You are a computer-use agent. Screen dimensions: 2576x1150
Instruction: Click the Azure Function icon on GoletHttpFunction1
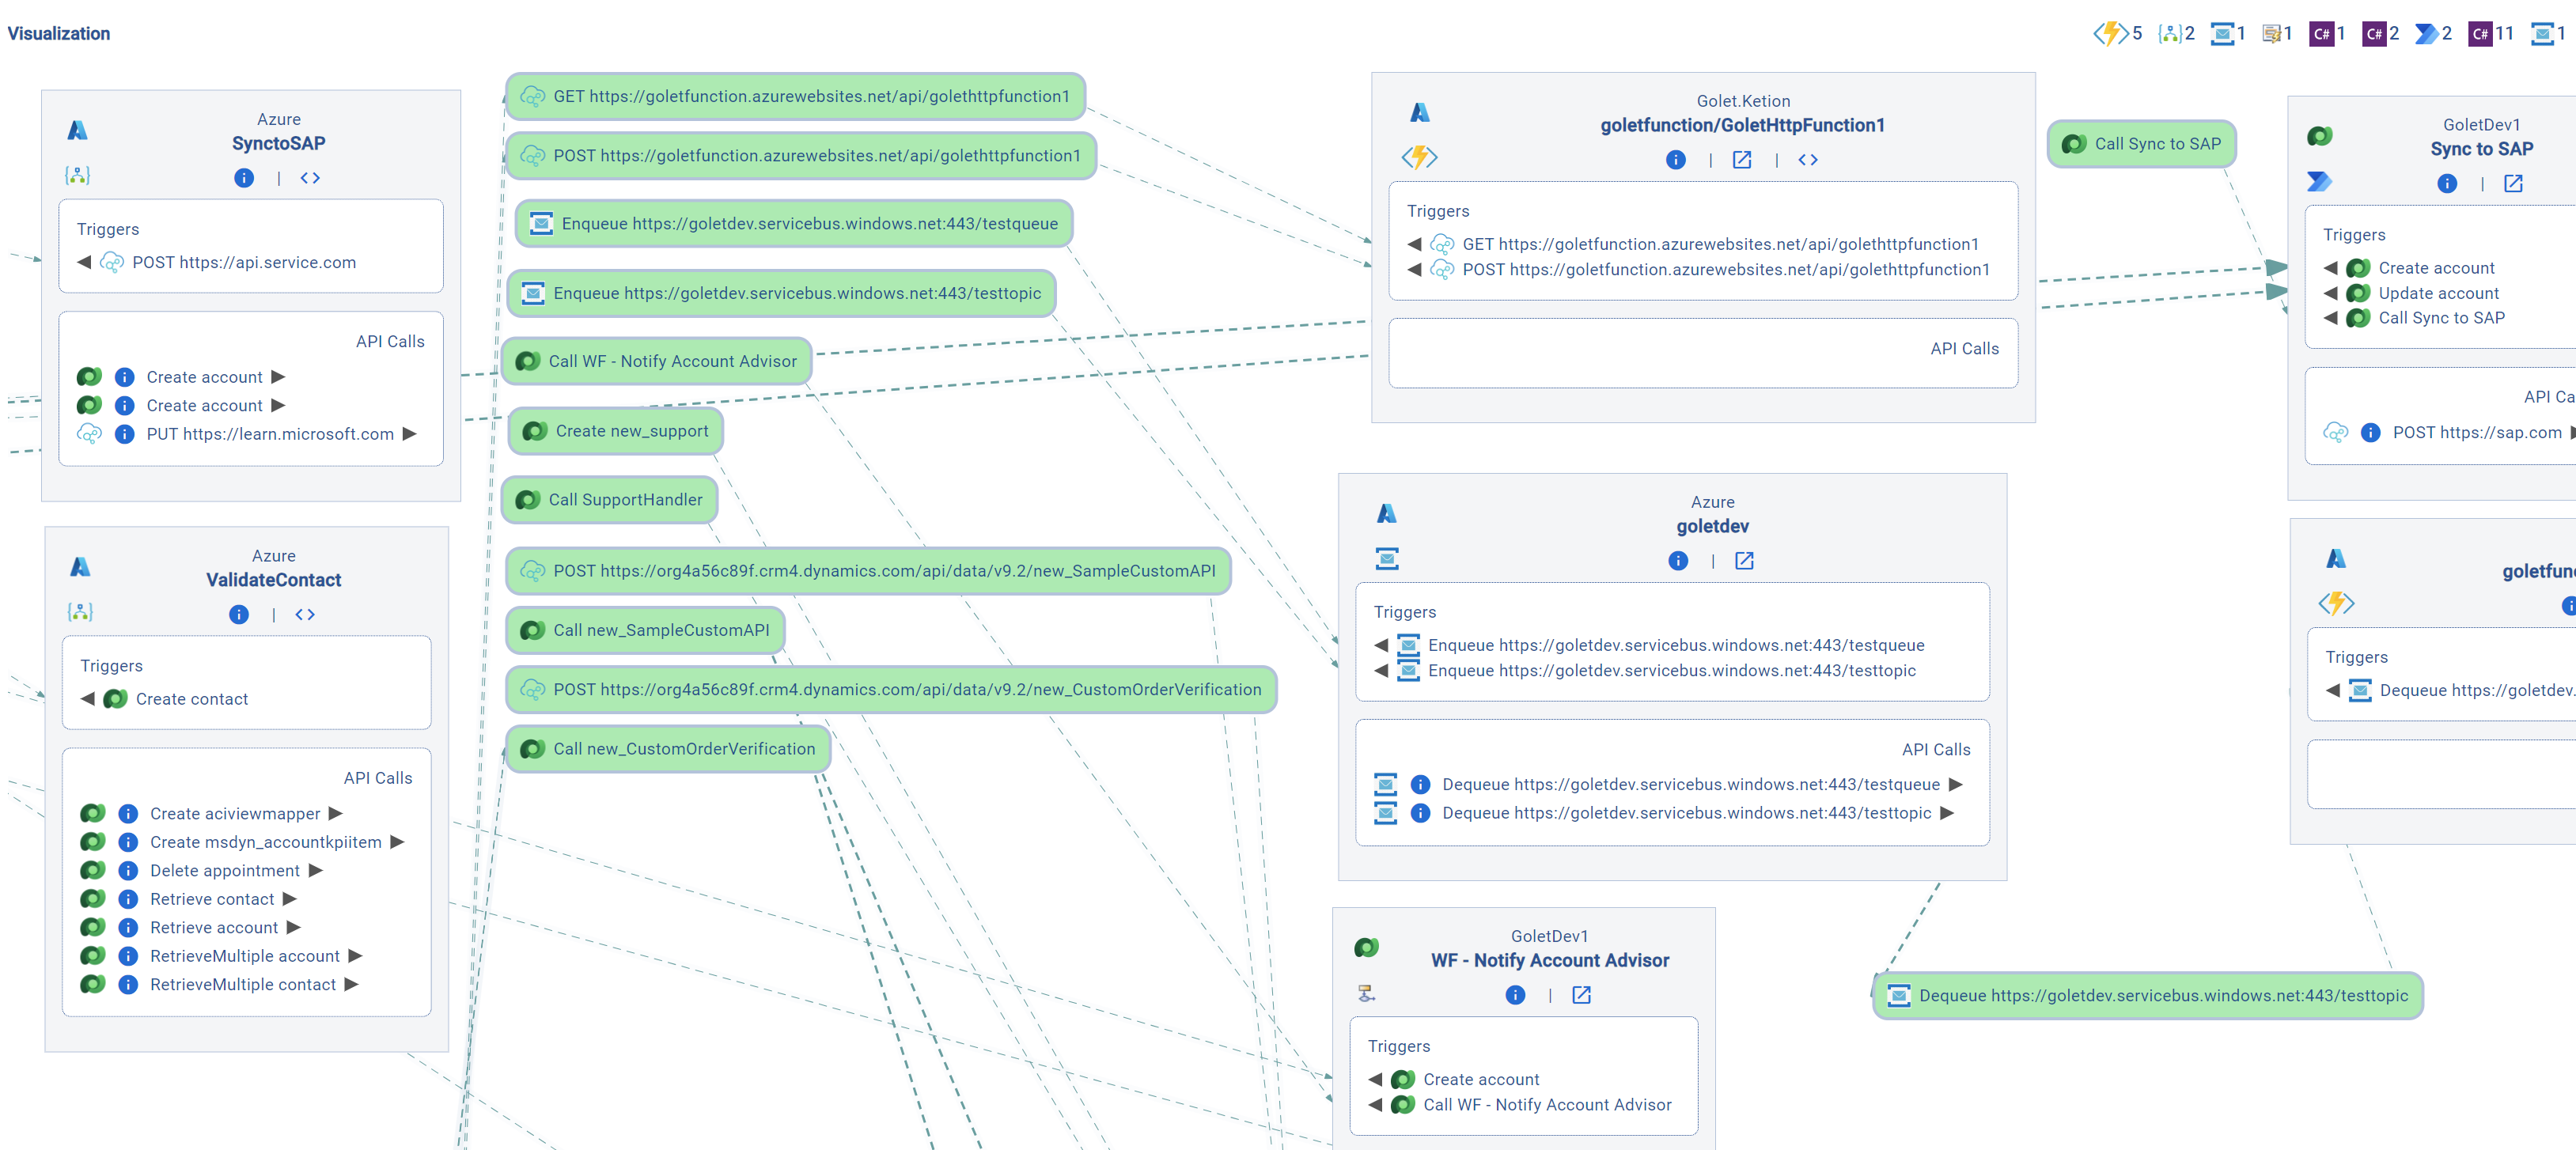pos(1419,158)
